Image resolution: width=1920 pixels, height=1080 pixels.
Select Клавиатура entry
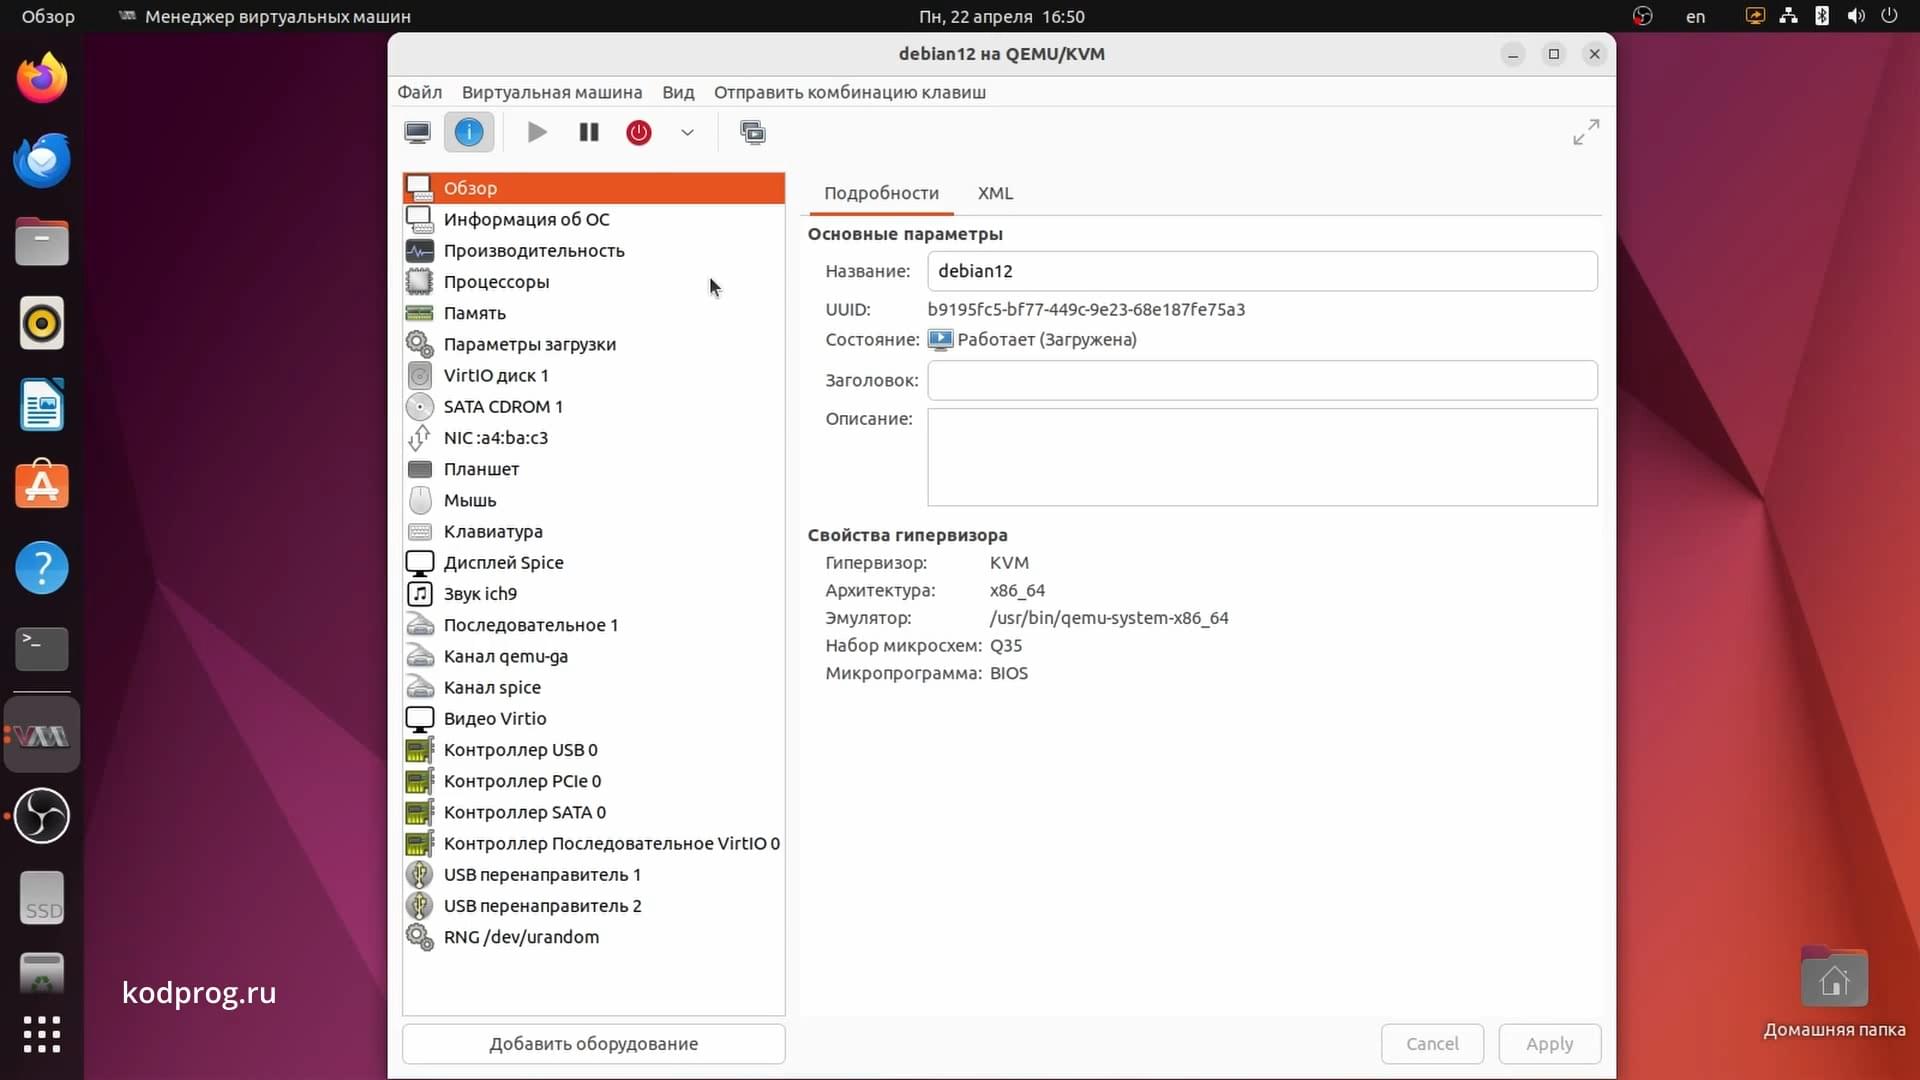point(594,531)
